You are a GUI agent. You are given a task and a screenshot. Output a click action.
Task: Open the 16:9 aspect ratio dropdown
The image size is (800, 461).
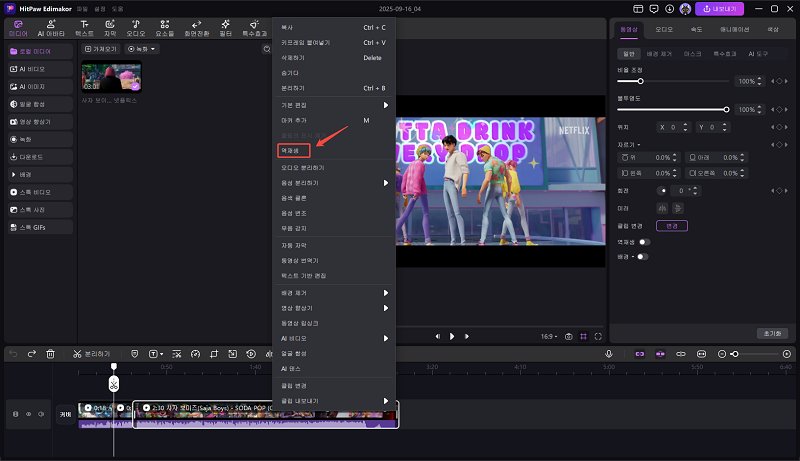pyautogui.click(x=549, y=337)
